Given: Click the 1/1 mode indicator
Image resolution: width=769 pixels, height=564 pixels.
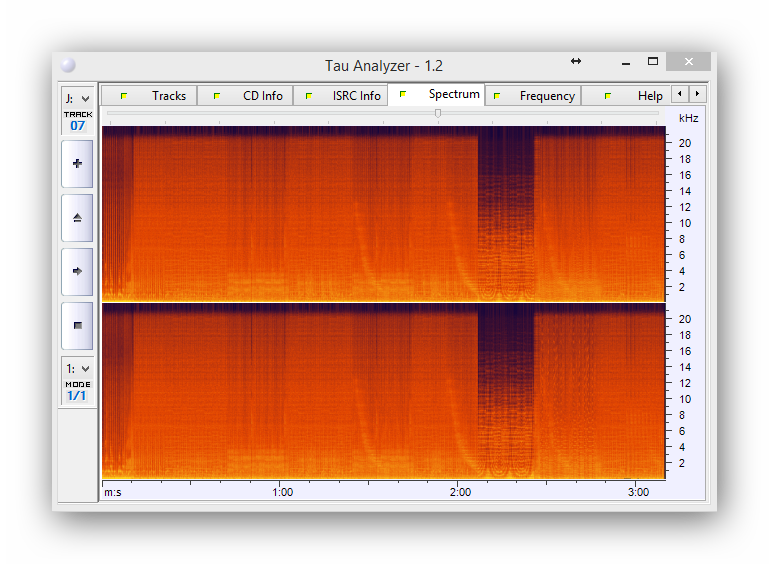Looking at the screenshot, I should [77, 396].
